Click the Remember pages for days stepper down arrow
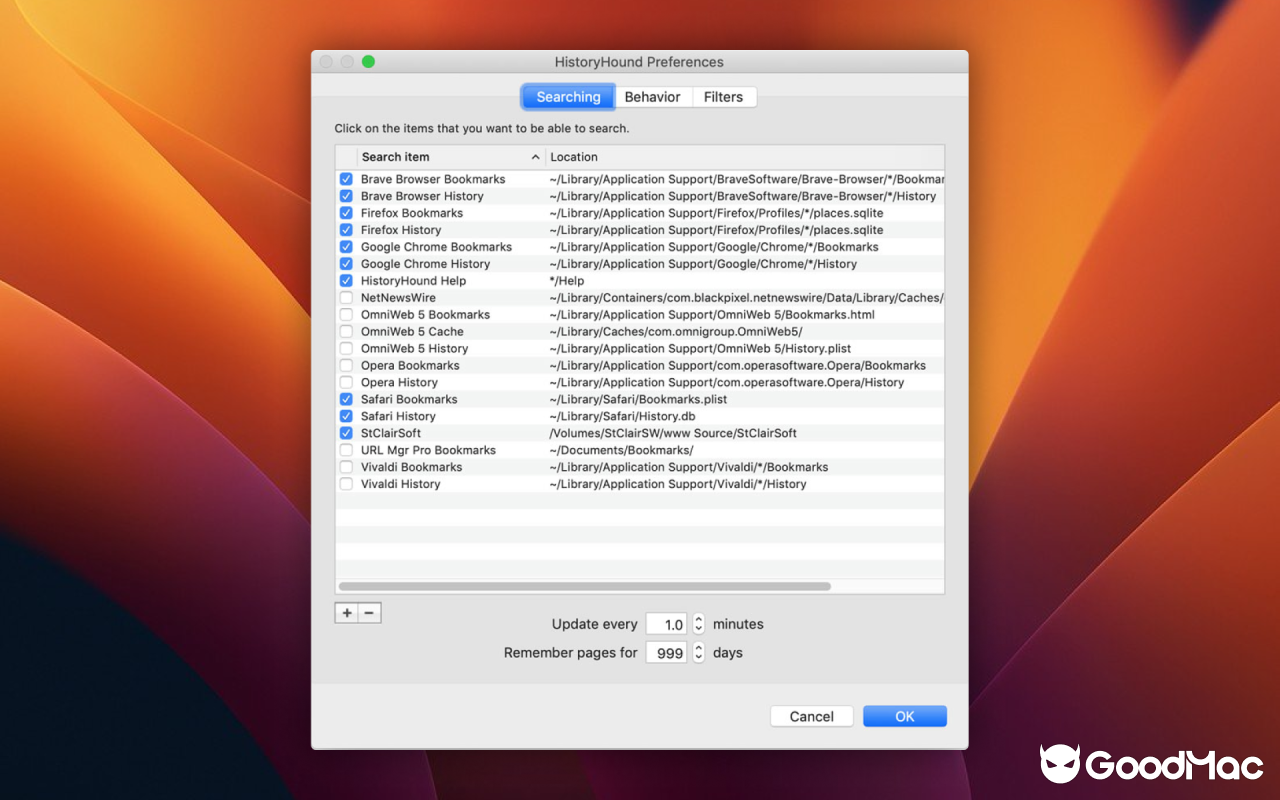Viewport: 1280px width, 800px height. coord(698,656)
